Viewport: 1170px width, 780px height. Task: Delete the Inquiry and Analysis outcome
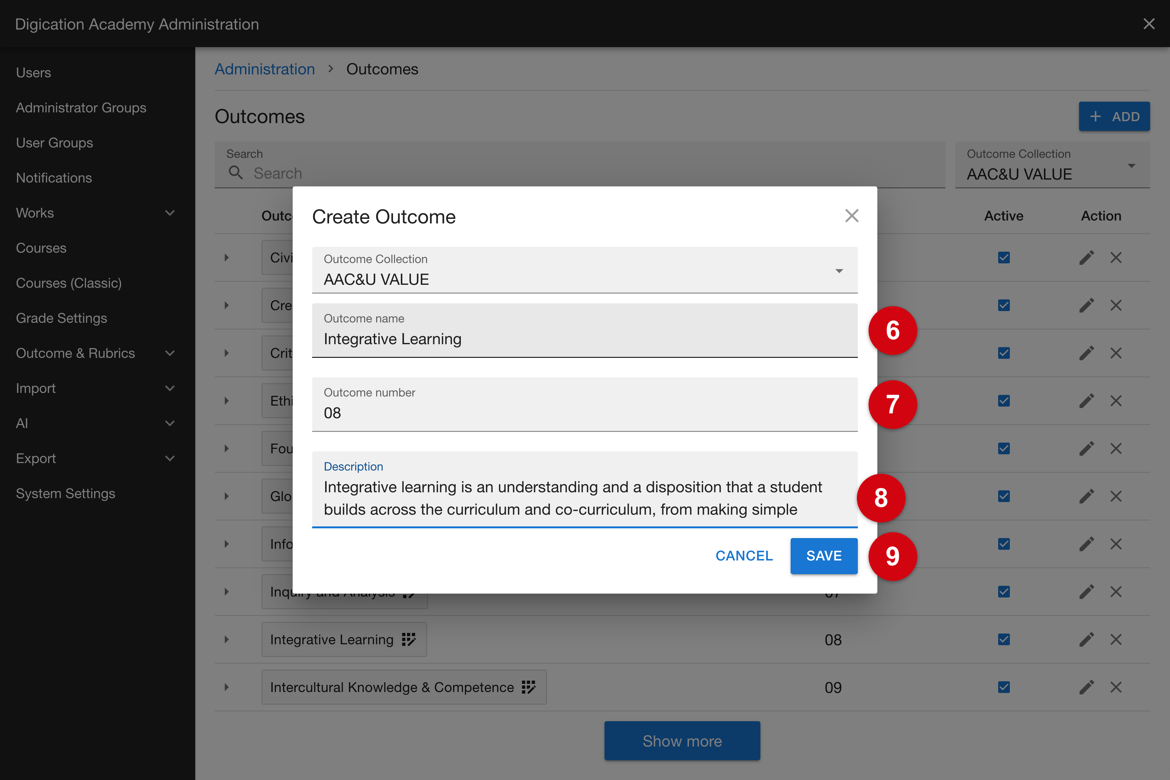(x=1116, y=592)
